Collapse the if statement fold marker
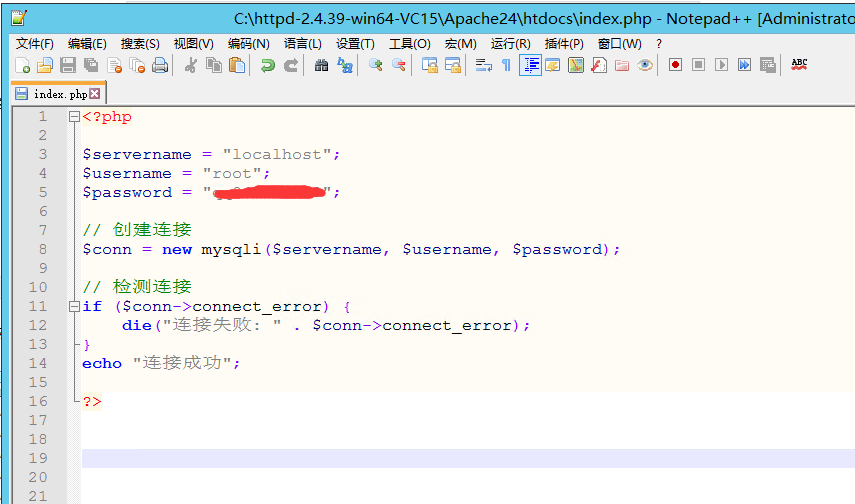This screenshot has width=855, height=504. click(74, 307)
